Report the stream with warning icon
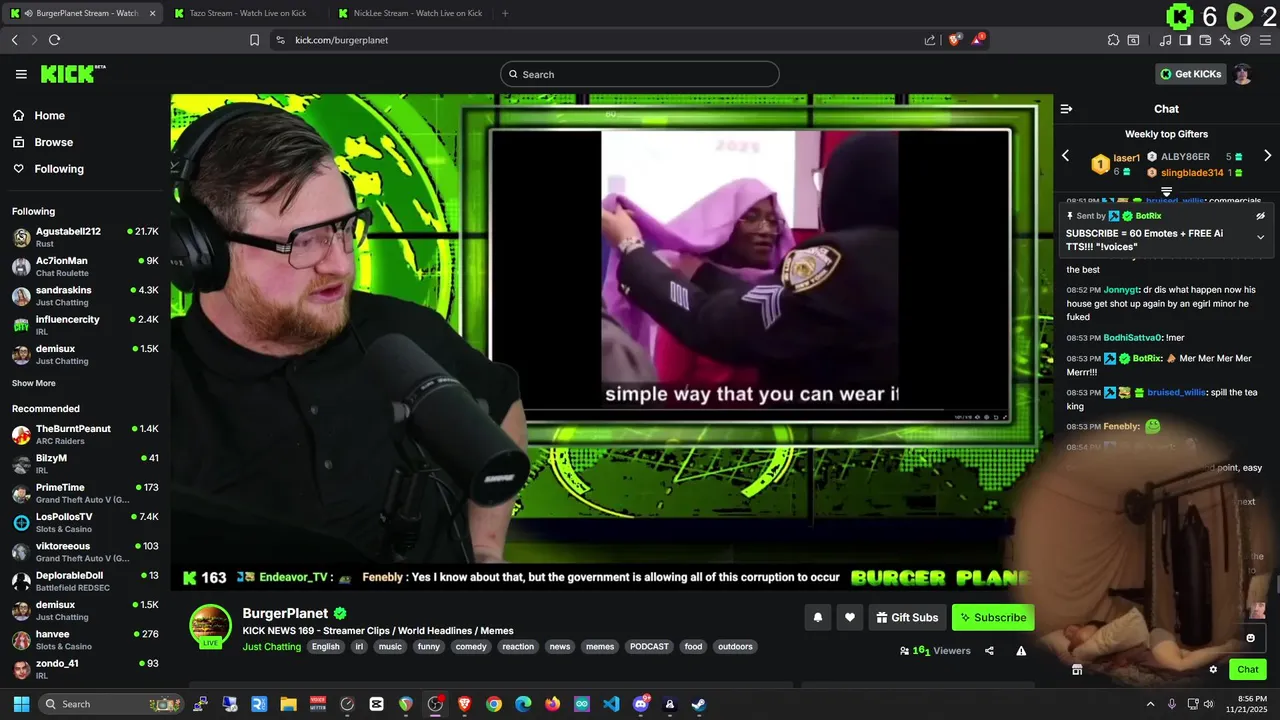1280x720 pixels. pyautogui.click(x=1021, y=651)
